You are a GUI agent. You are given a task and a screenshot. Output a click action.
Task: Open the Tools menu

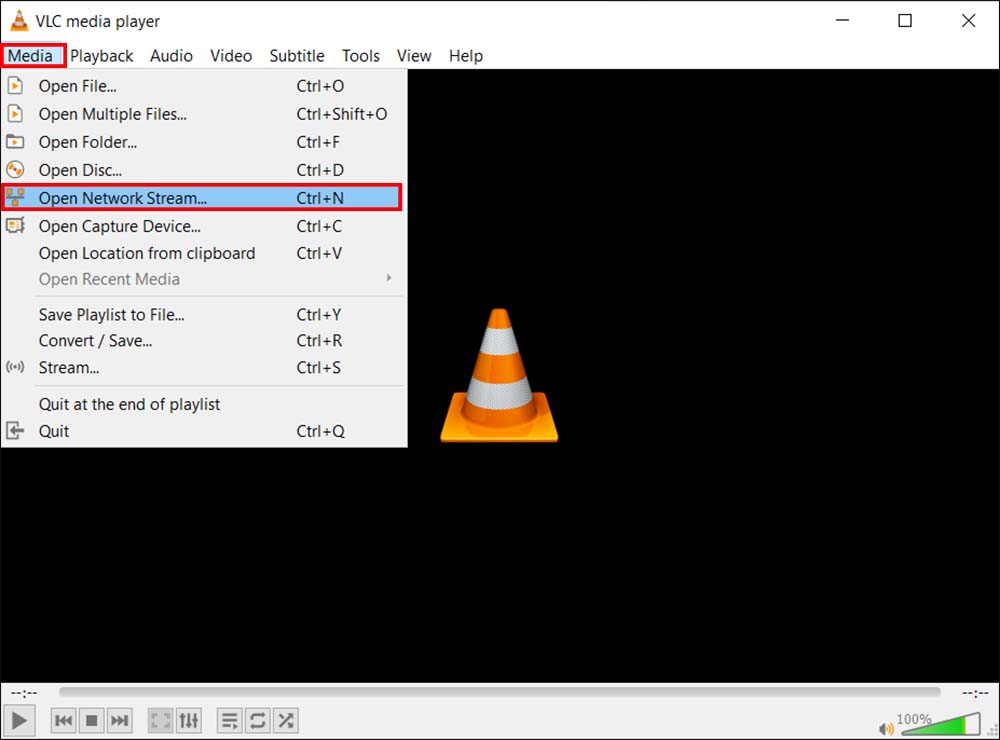pyautogui.click(x=360, y=55)
